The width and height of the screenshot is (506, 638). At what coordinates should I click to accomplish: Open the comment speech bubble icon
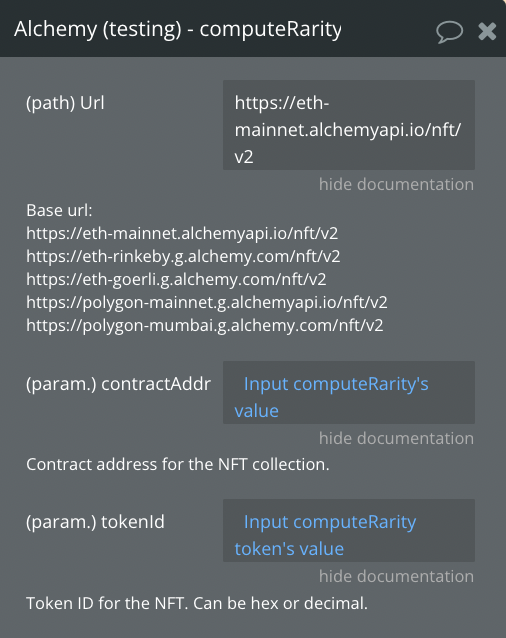[449, 32]
